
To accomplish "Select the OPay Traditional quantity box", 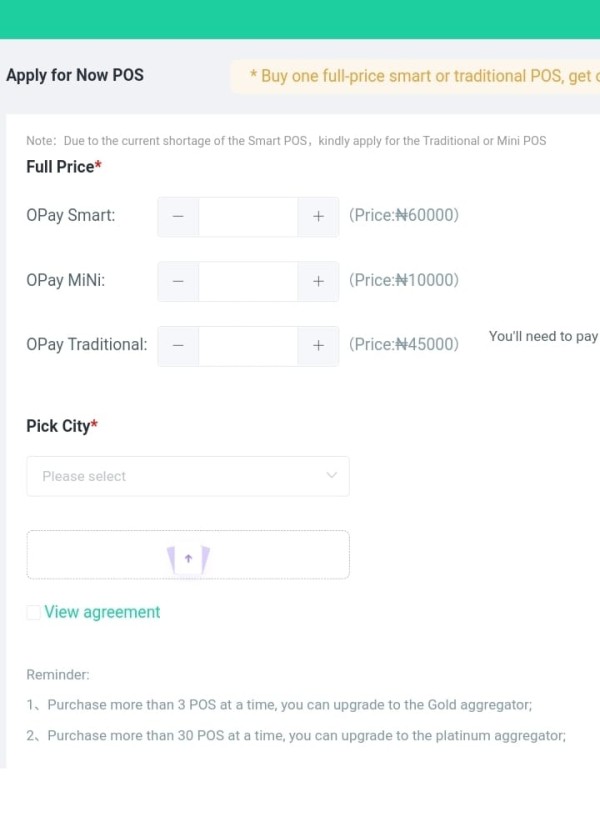I will point(248,345).
